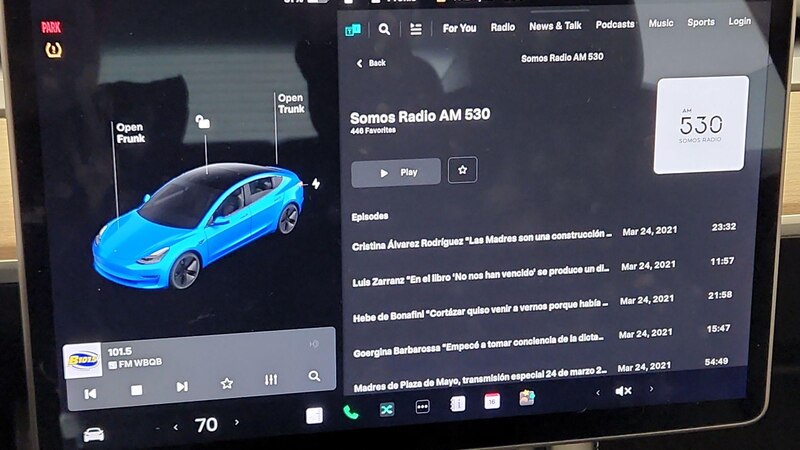
Task: Stop the FM WBQB playback
Action: (x=136, y=391)
